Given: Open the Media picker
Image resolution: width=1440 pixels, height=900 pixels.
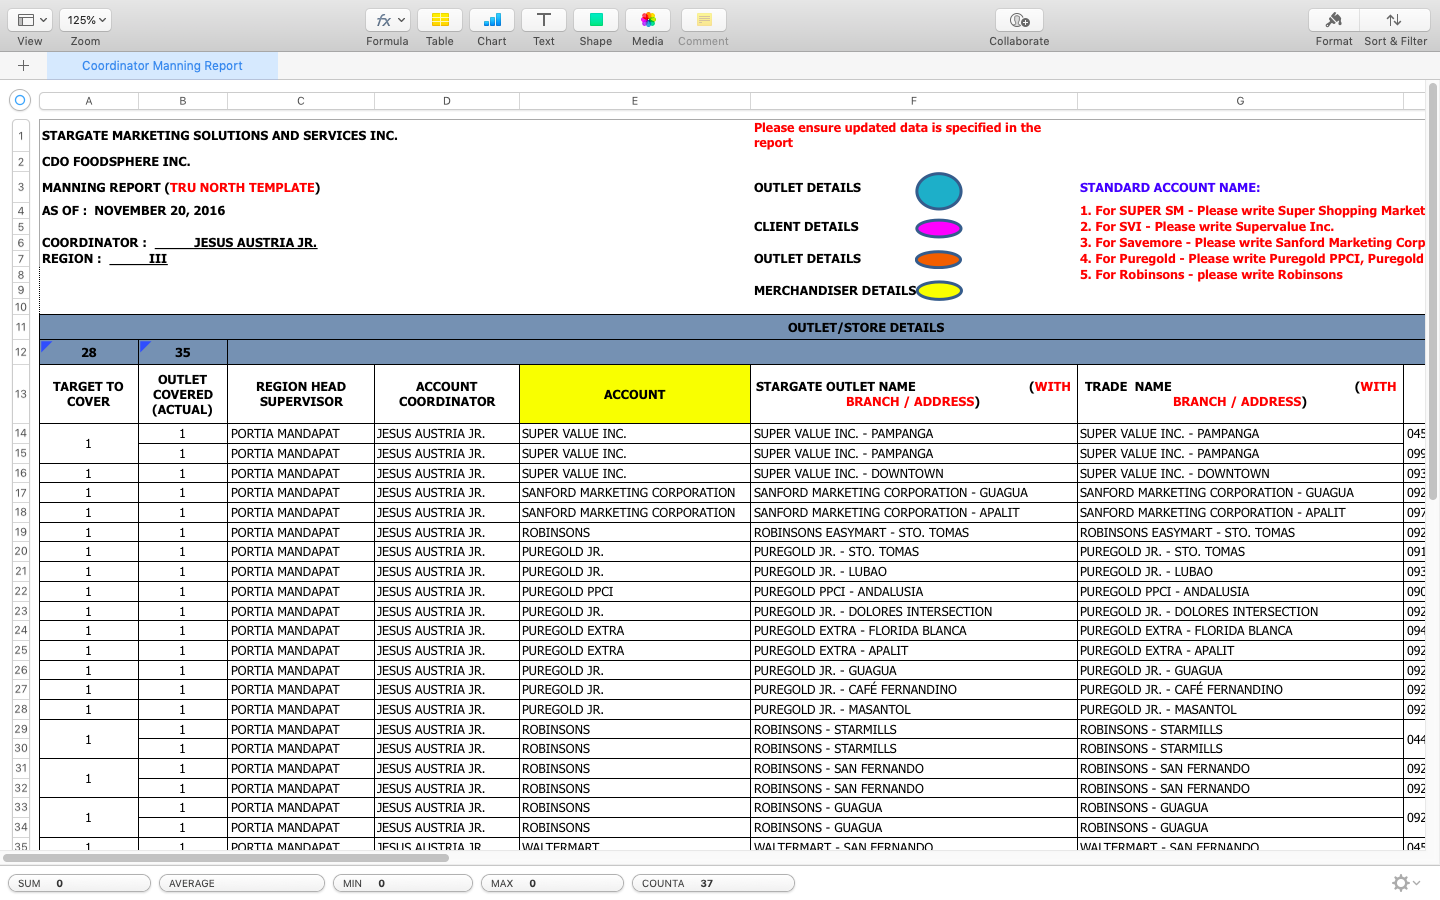Looking at the screenshot, I should pyautogui.click(x=648, y=20).
